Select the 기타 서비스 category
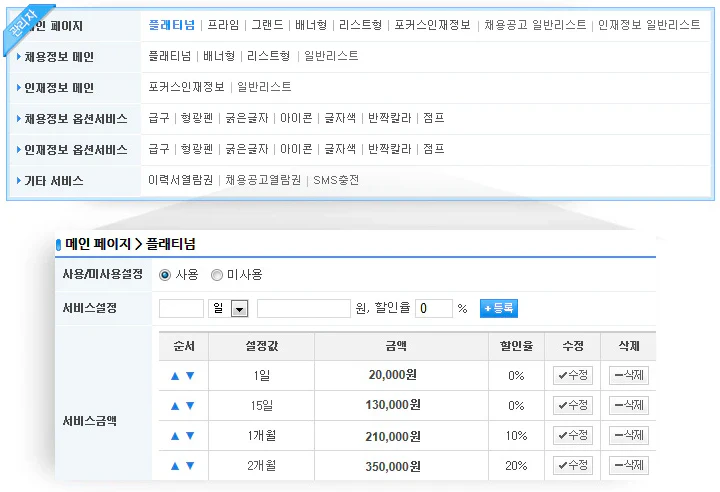The height and width of the screenshot is (492, 720). [x=54, y=181]
